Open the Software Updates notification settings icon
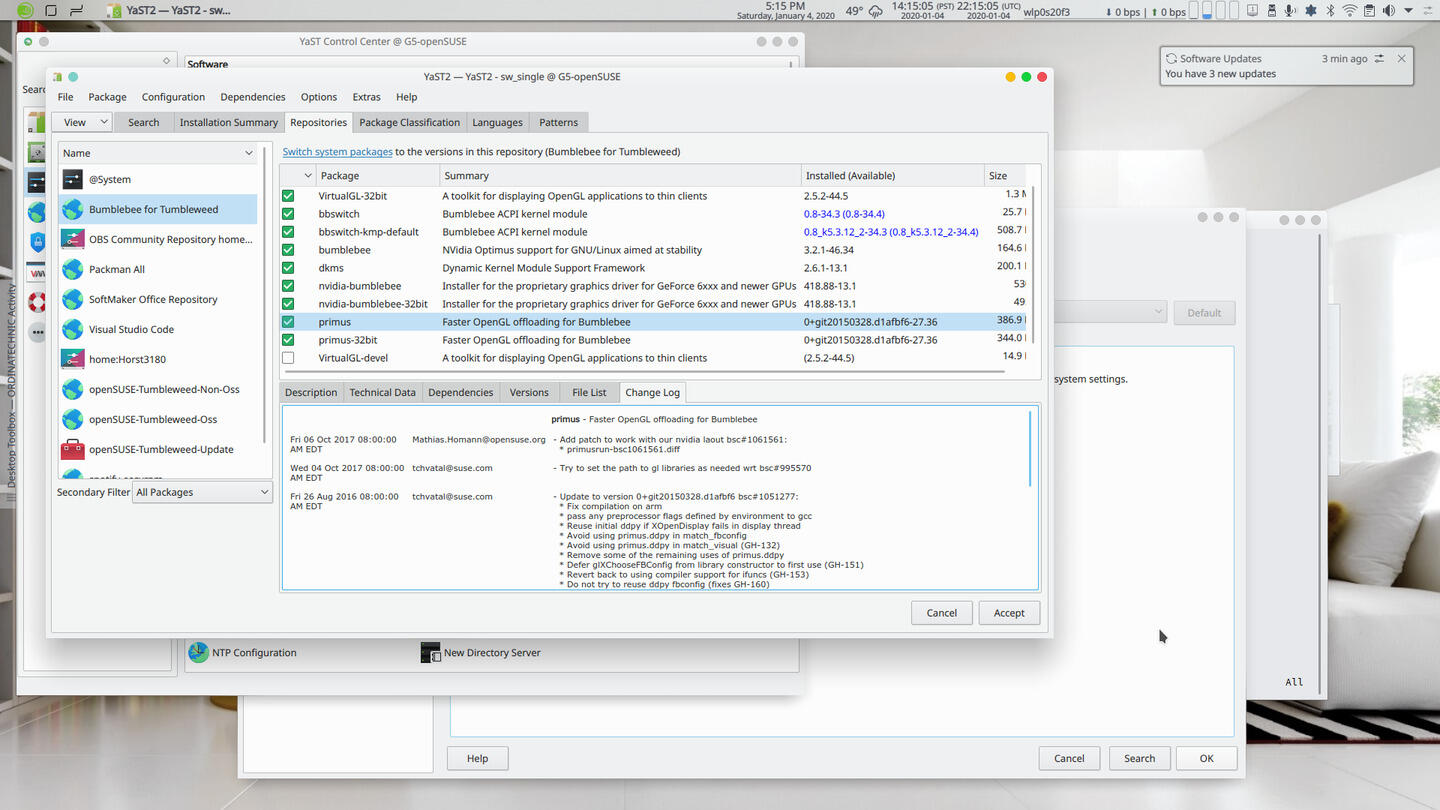The image size is (1440, 810). (1379, 58)
